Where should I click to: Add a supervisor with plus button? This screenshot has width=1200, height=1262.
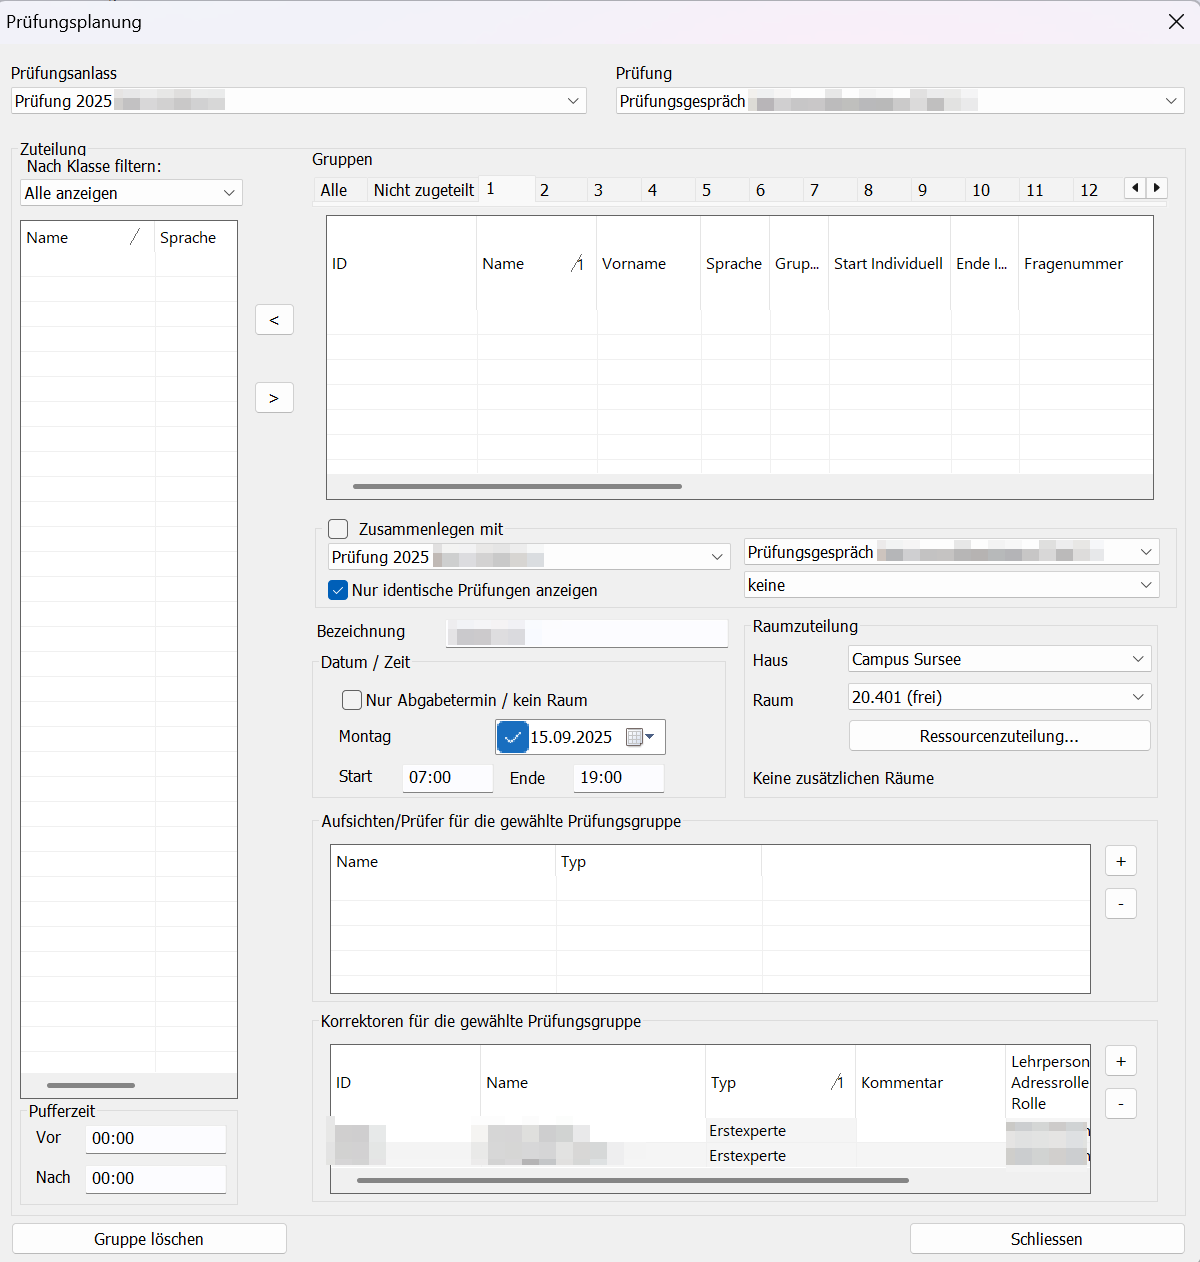1120,861
